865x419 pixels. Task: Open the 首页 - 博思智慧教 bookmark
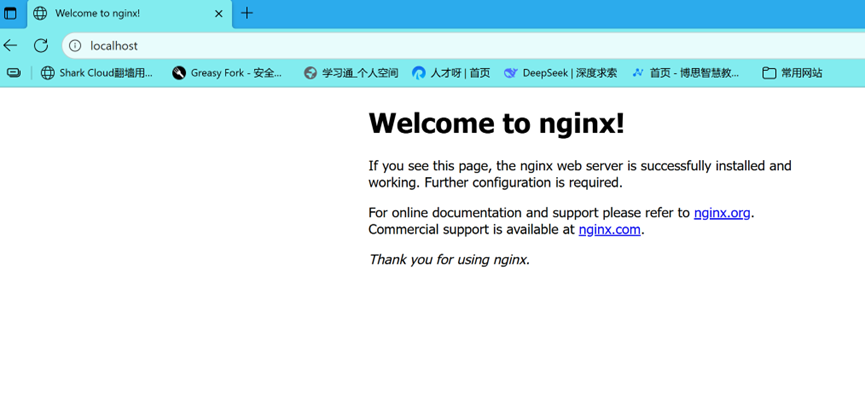point(686,73)
